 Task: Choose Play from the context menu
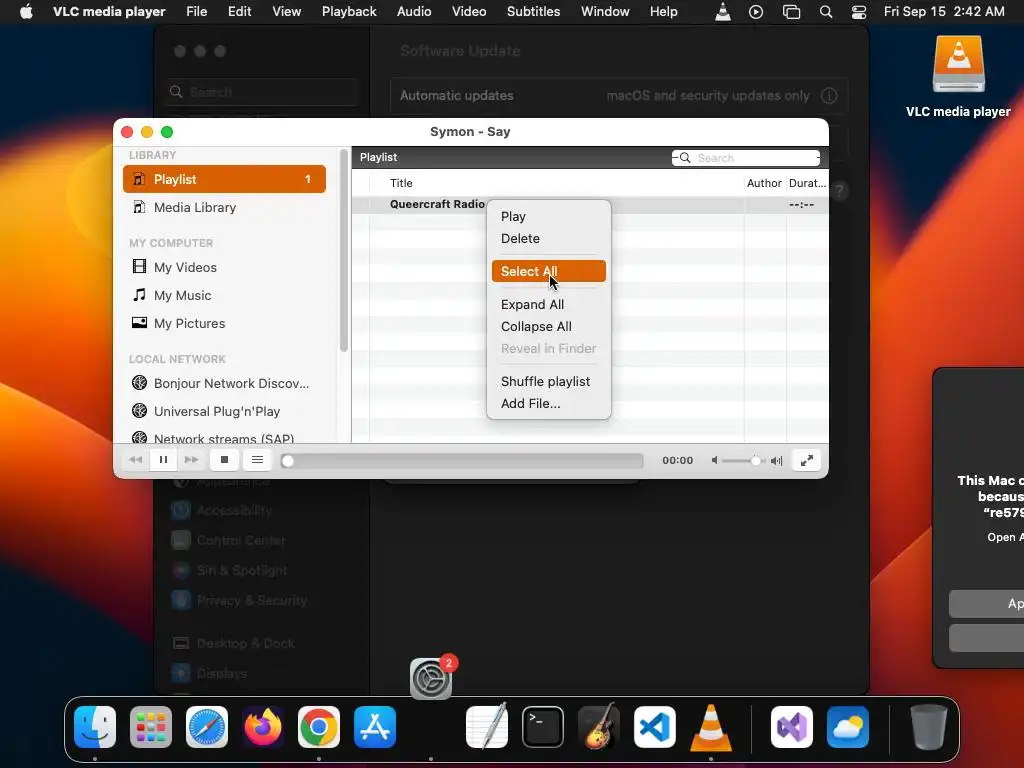[x=549, y=216]
